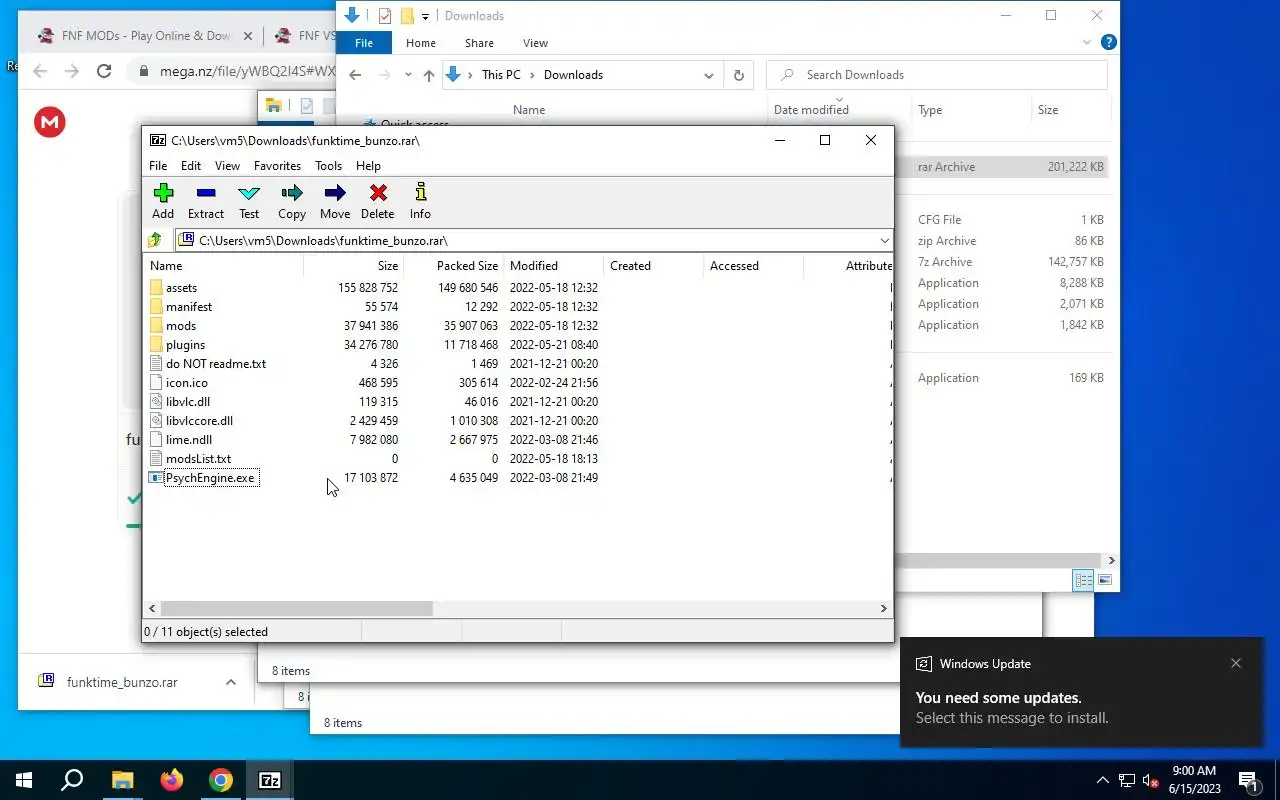Open the Windows search icon
Image resolution: width=1280 pixels, height=800 pixels.
[72, 780]
